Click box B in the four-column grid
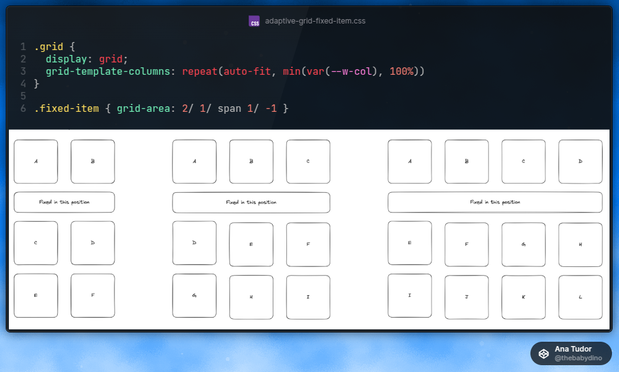The image size is (619, 372). coord(467,162)
